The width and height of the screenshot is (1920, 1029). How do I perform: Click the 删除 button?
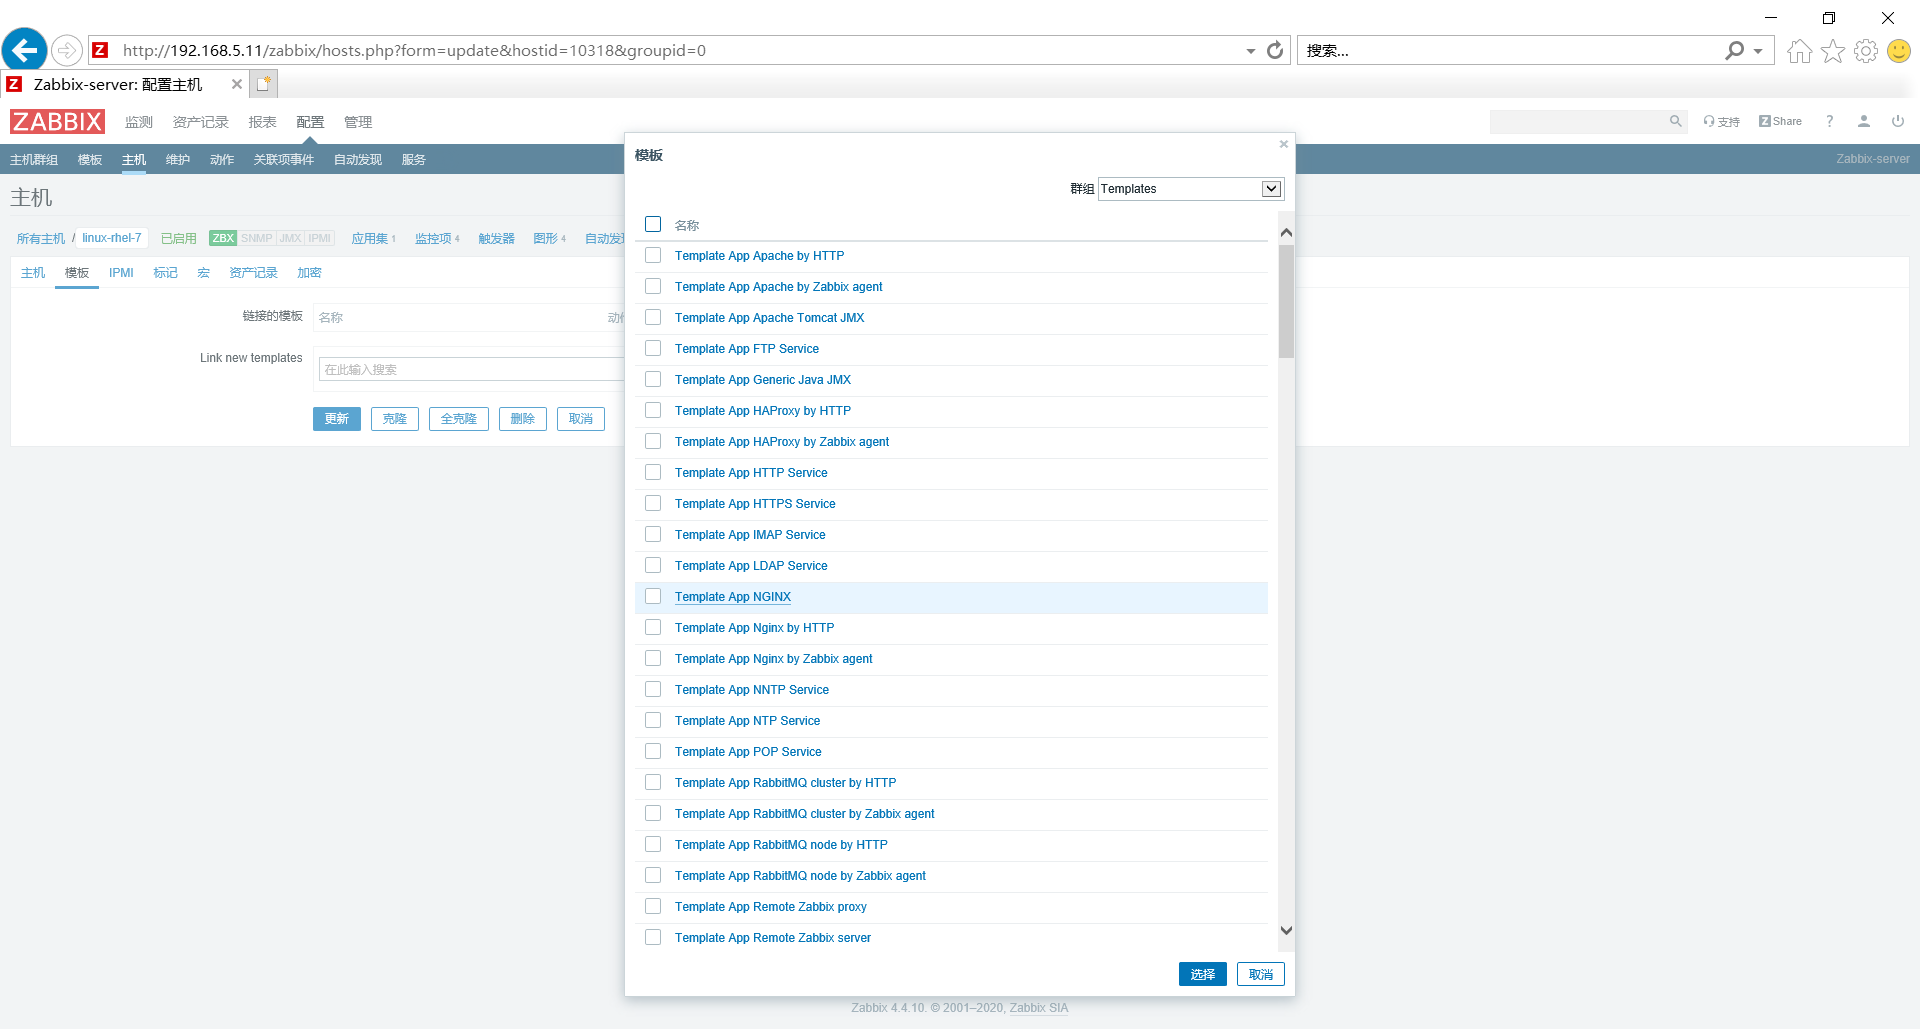pos(522,419)
